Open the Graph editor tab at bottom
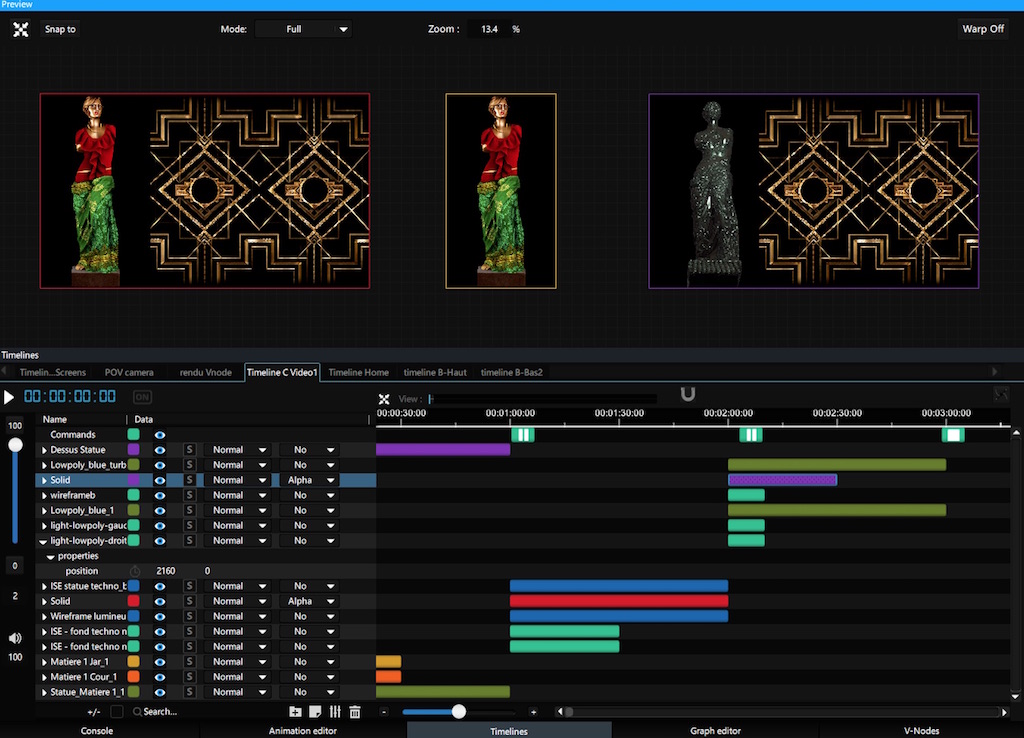This screenshot has width=1024, height=738. pos(715,730)
